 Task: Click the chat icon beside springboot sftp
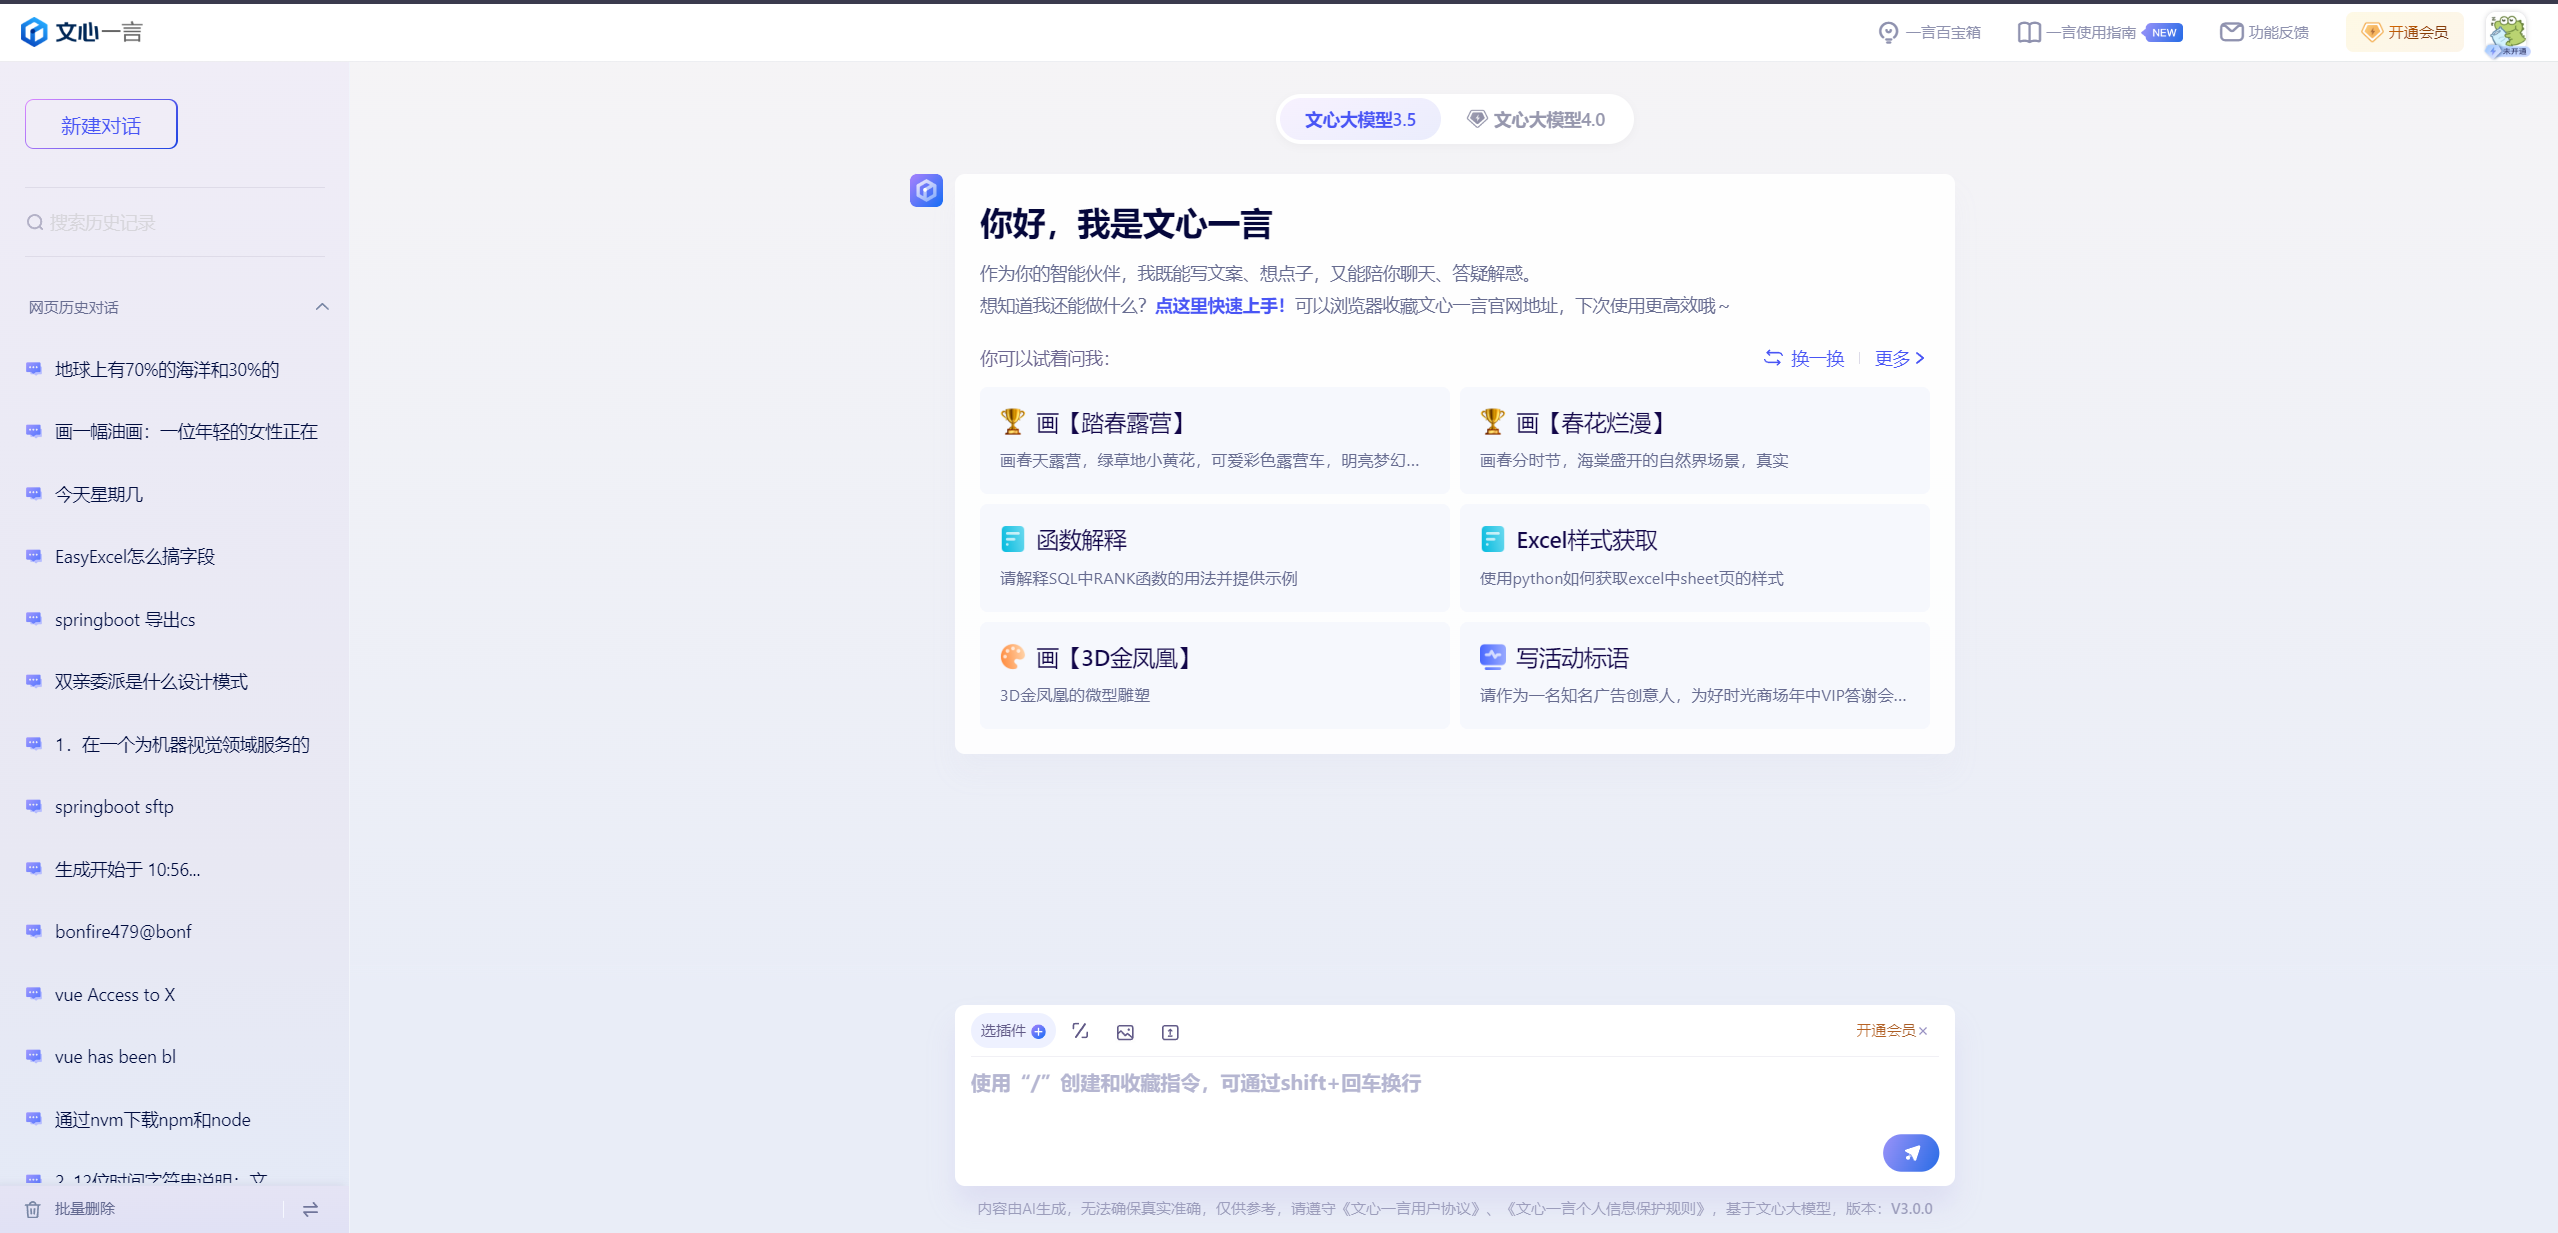pyautogui.click(x=34, y=806)
